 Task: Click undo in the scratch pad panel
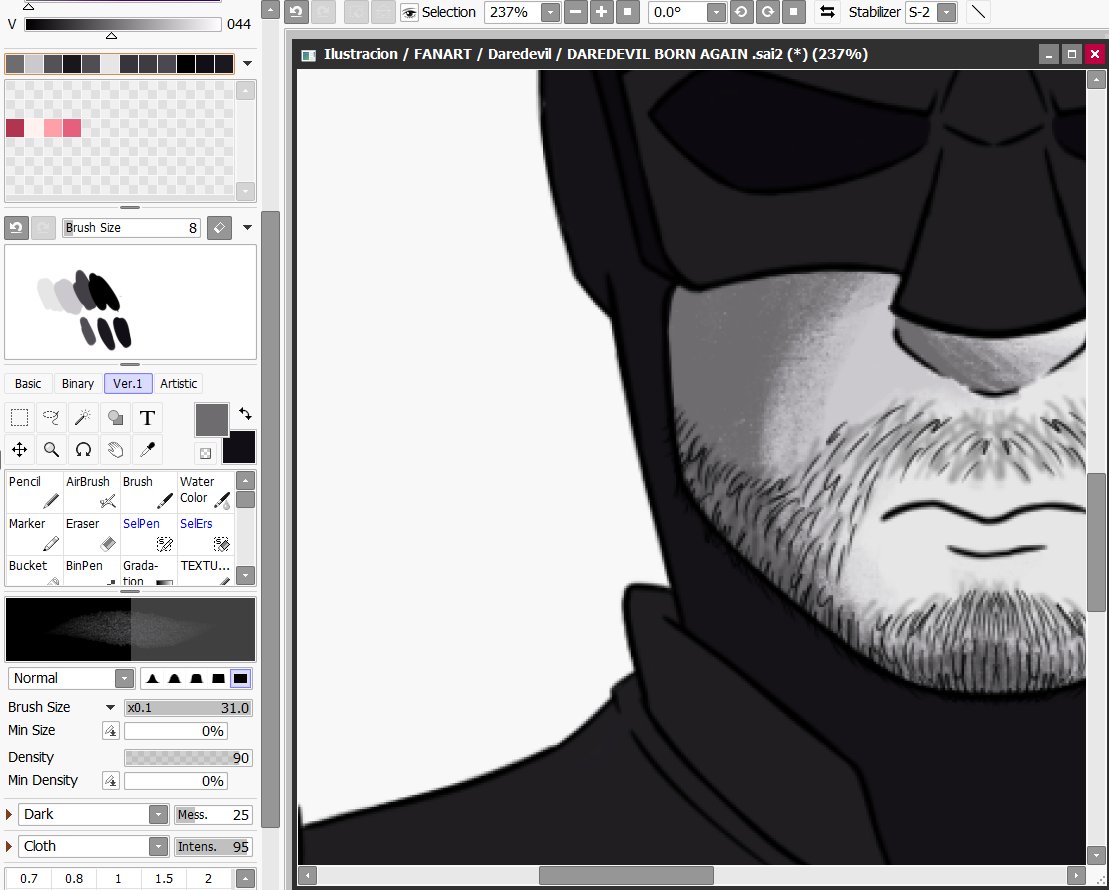click(x=16, y=228)
